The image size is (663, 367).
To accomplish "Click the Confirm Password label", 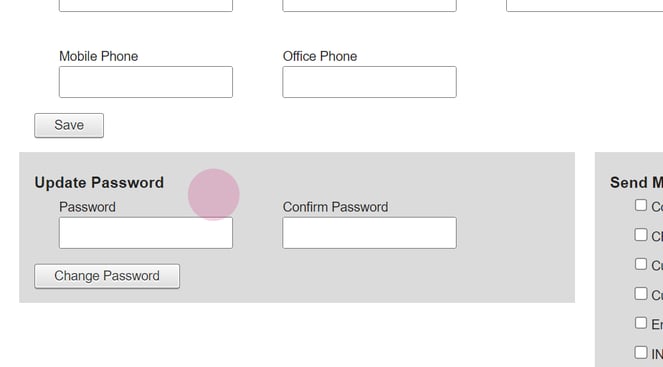I will click(335, 207).
